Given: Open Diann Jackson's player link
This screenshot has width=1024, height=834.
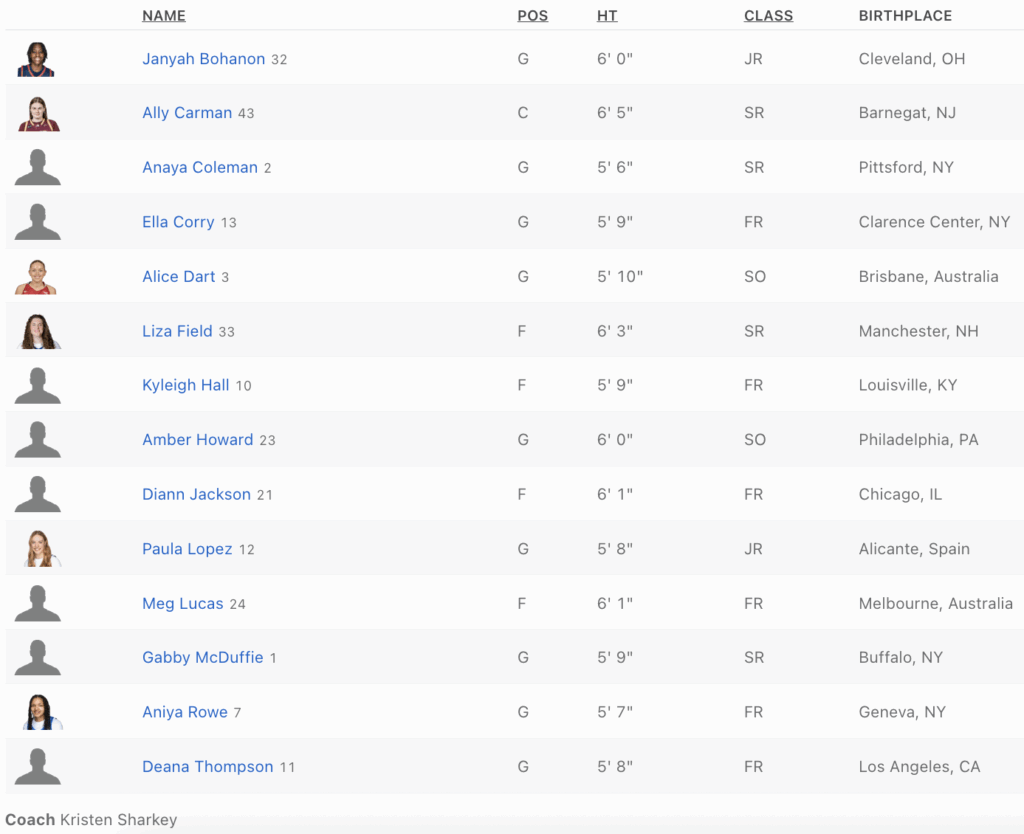Looking at the screenshot, I should (x=196, y=494).
